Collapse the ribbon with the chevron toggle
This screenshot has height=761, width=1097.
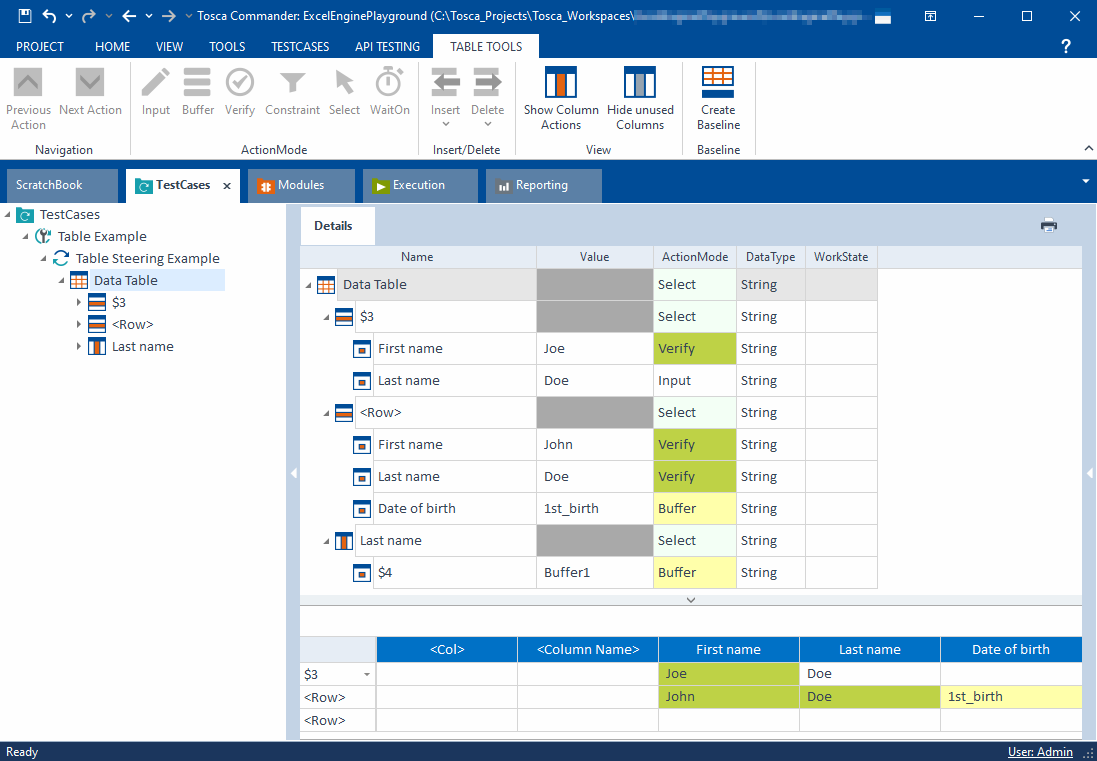[1088, 149]
